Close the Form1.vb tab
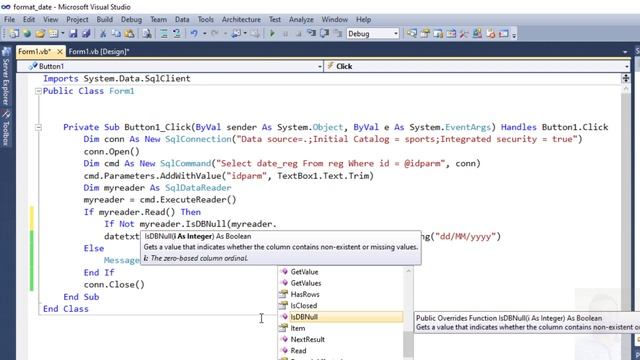 (x=60, y=51)
